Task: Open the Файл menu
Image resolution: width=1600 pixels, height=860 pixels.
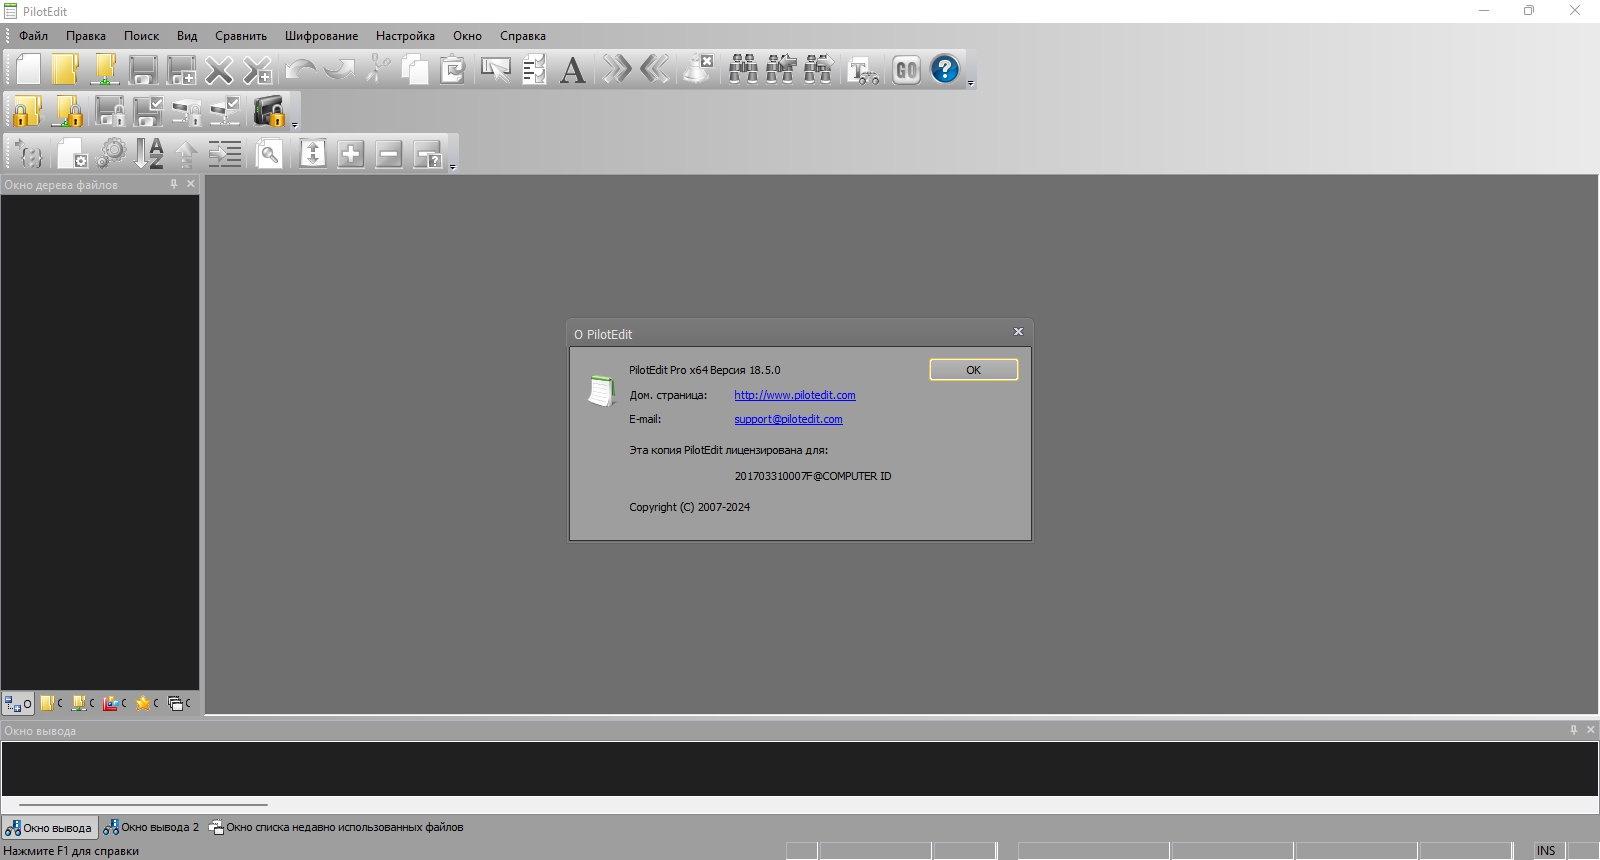Action: click(33, 36)
